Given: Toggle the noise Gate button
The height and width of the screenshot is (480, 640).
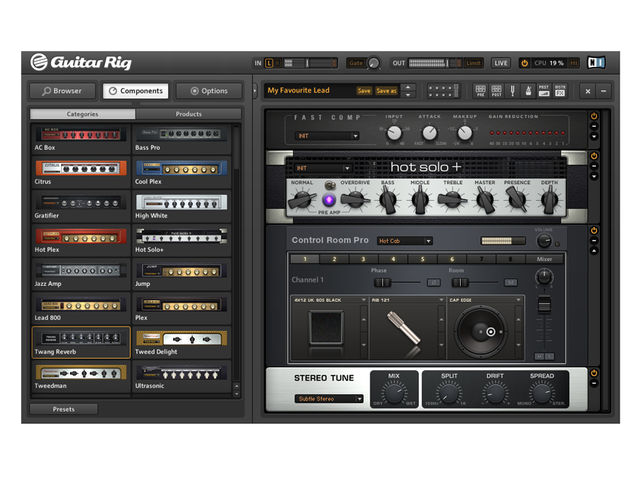Looking at the screenshot, I should pos(356,63).
